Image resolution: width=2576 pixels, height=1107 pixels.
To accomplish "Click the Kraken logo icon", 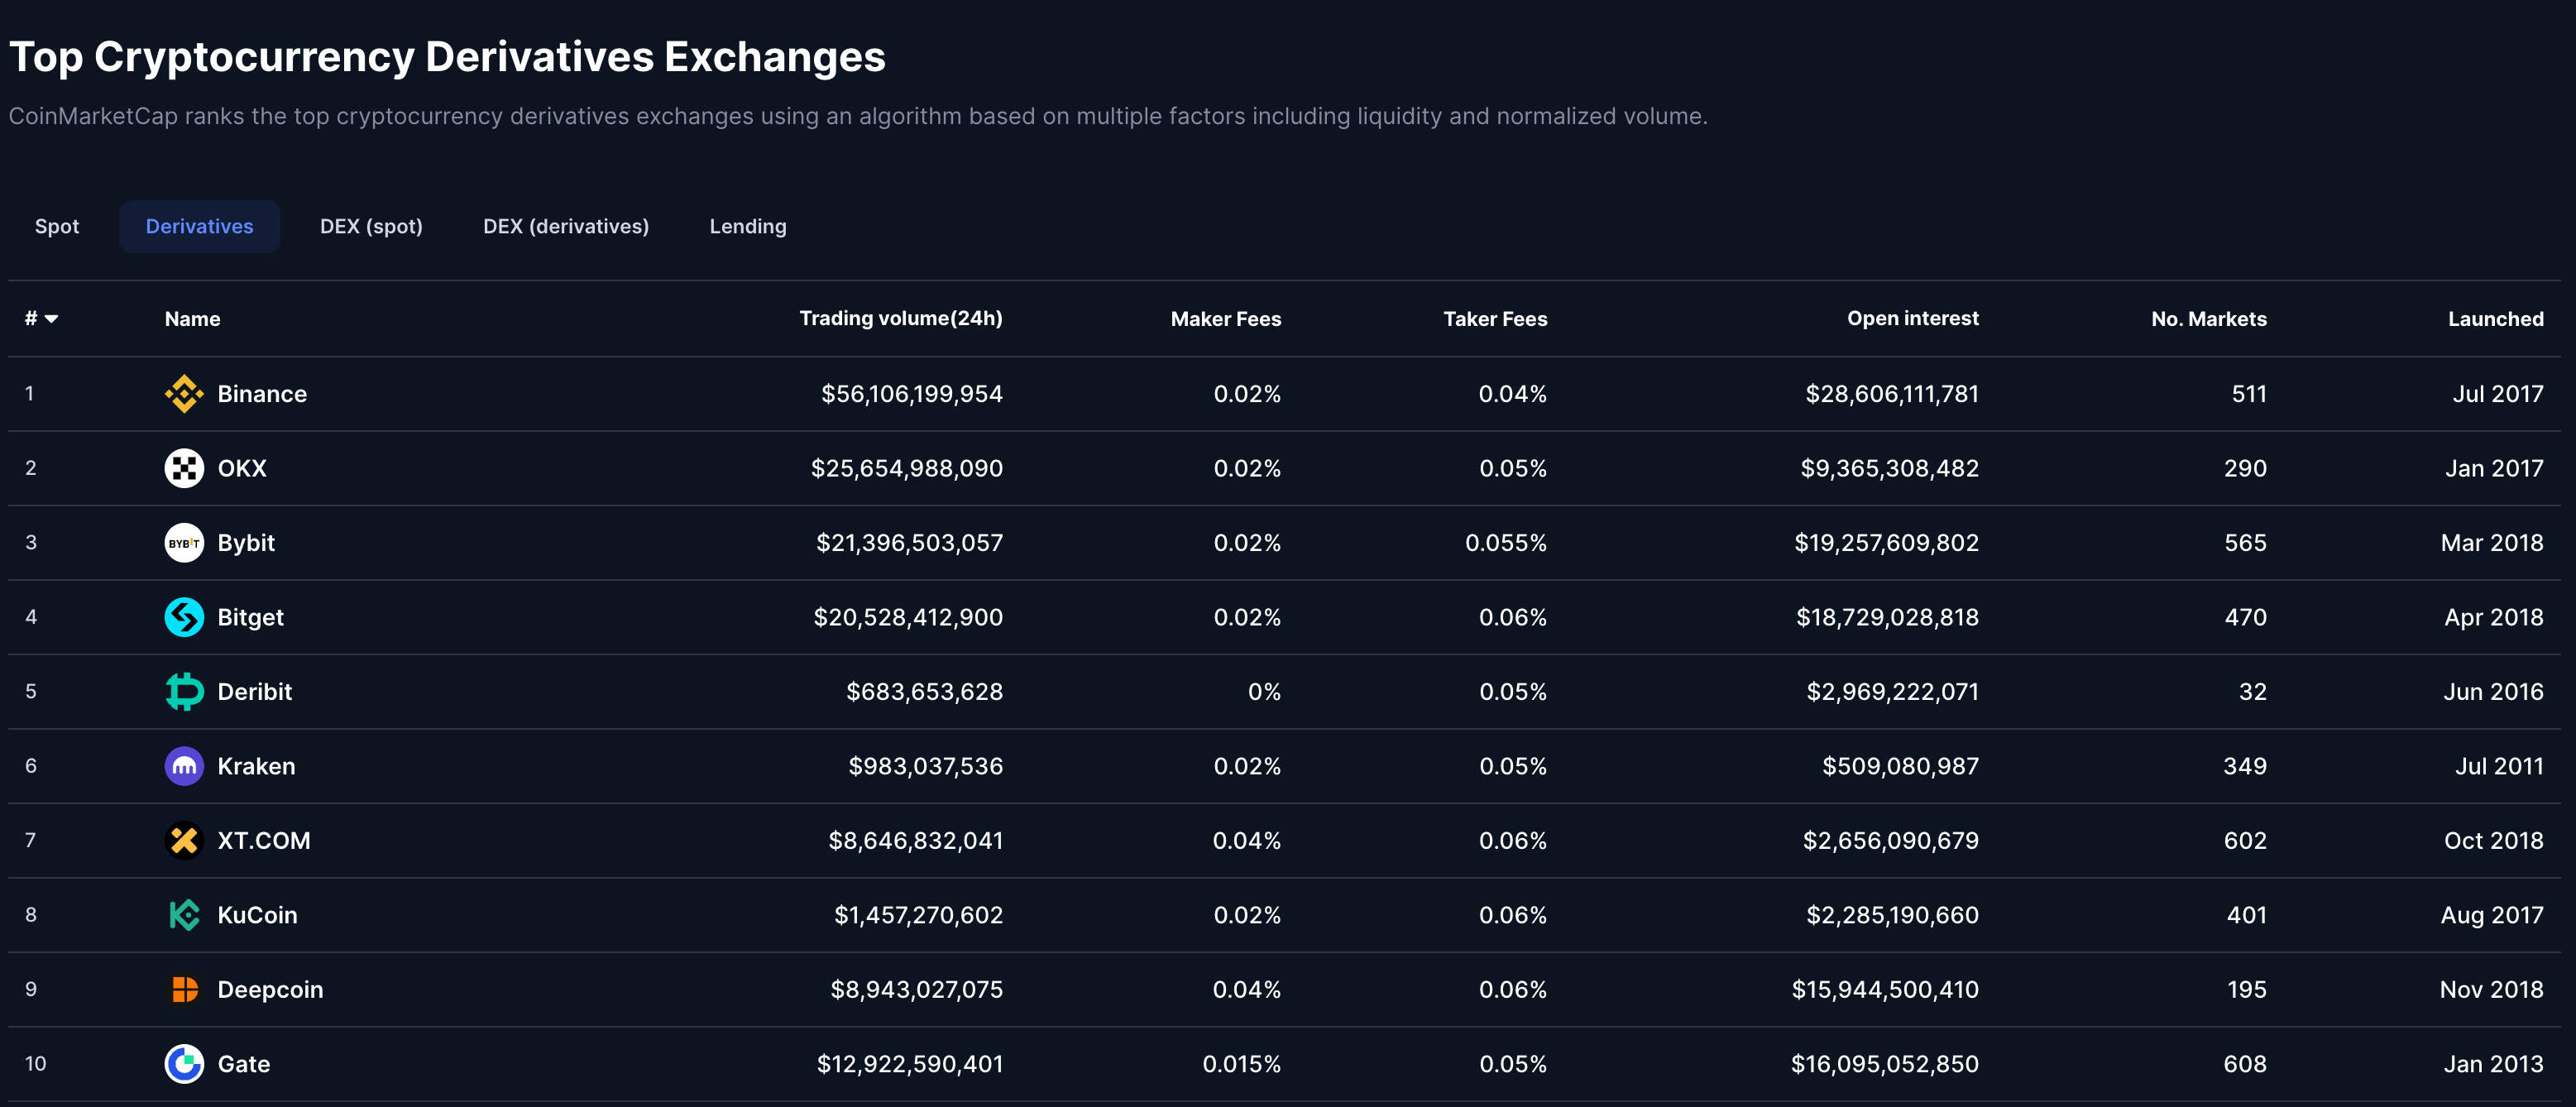I will pyautogui.click(x=184, y=766).
